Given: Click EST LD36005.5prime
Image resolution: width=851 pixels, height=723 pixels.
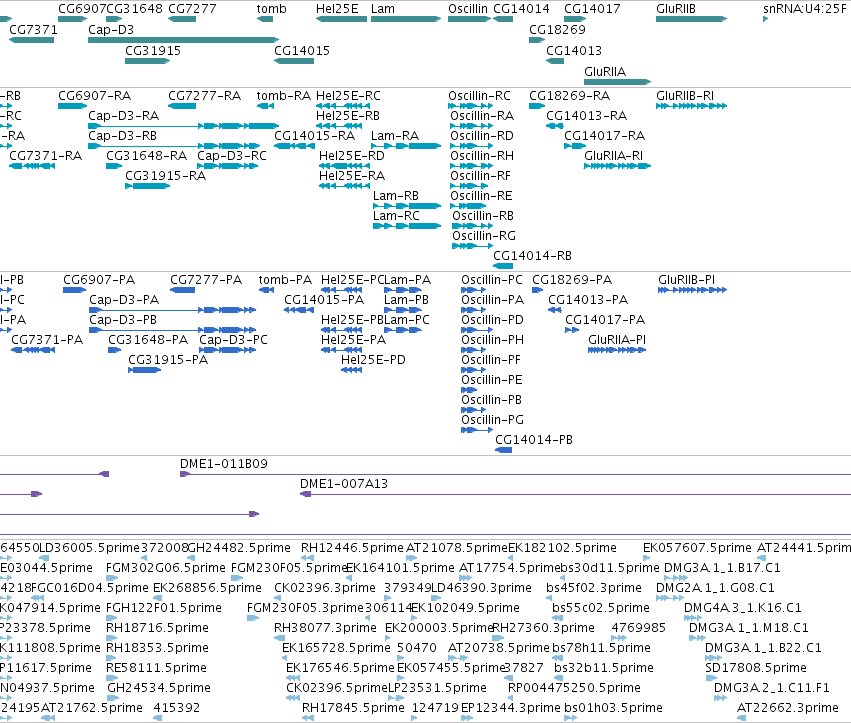Looking at the screenshot, I should point(45,558).
